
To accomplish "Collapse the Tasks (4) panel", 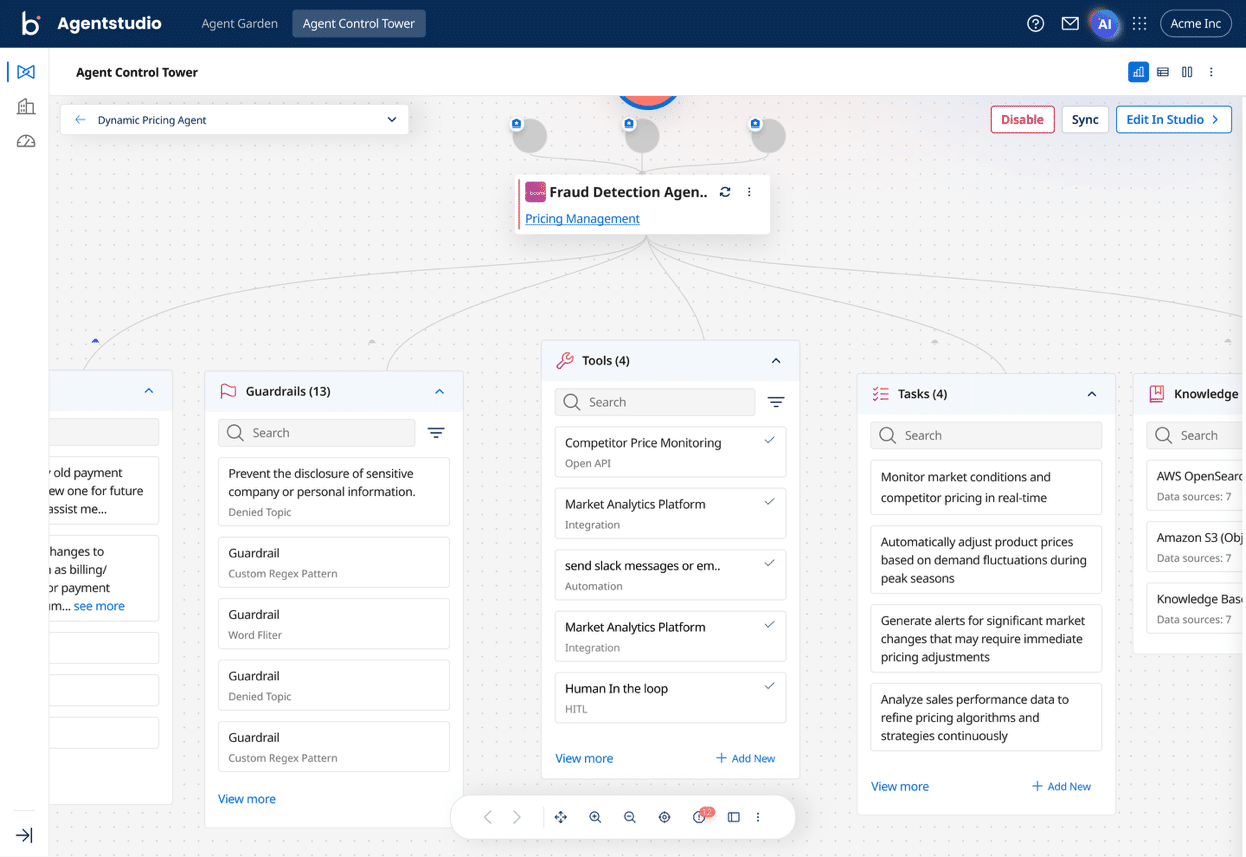I will point(1092,394).
